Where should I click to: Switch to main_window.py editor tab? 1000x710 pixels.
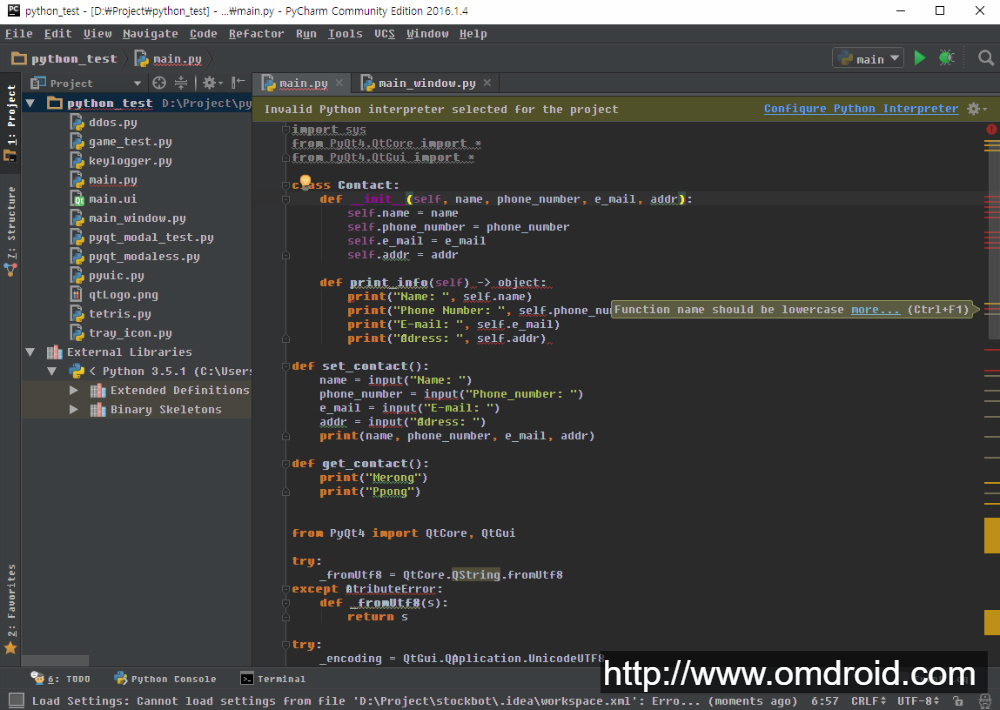(x=426, y=84)
